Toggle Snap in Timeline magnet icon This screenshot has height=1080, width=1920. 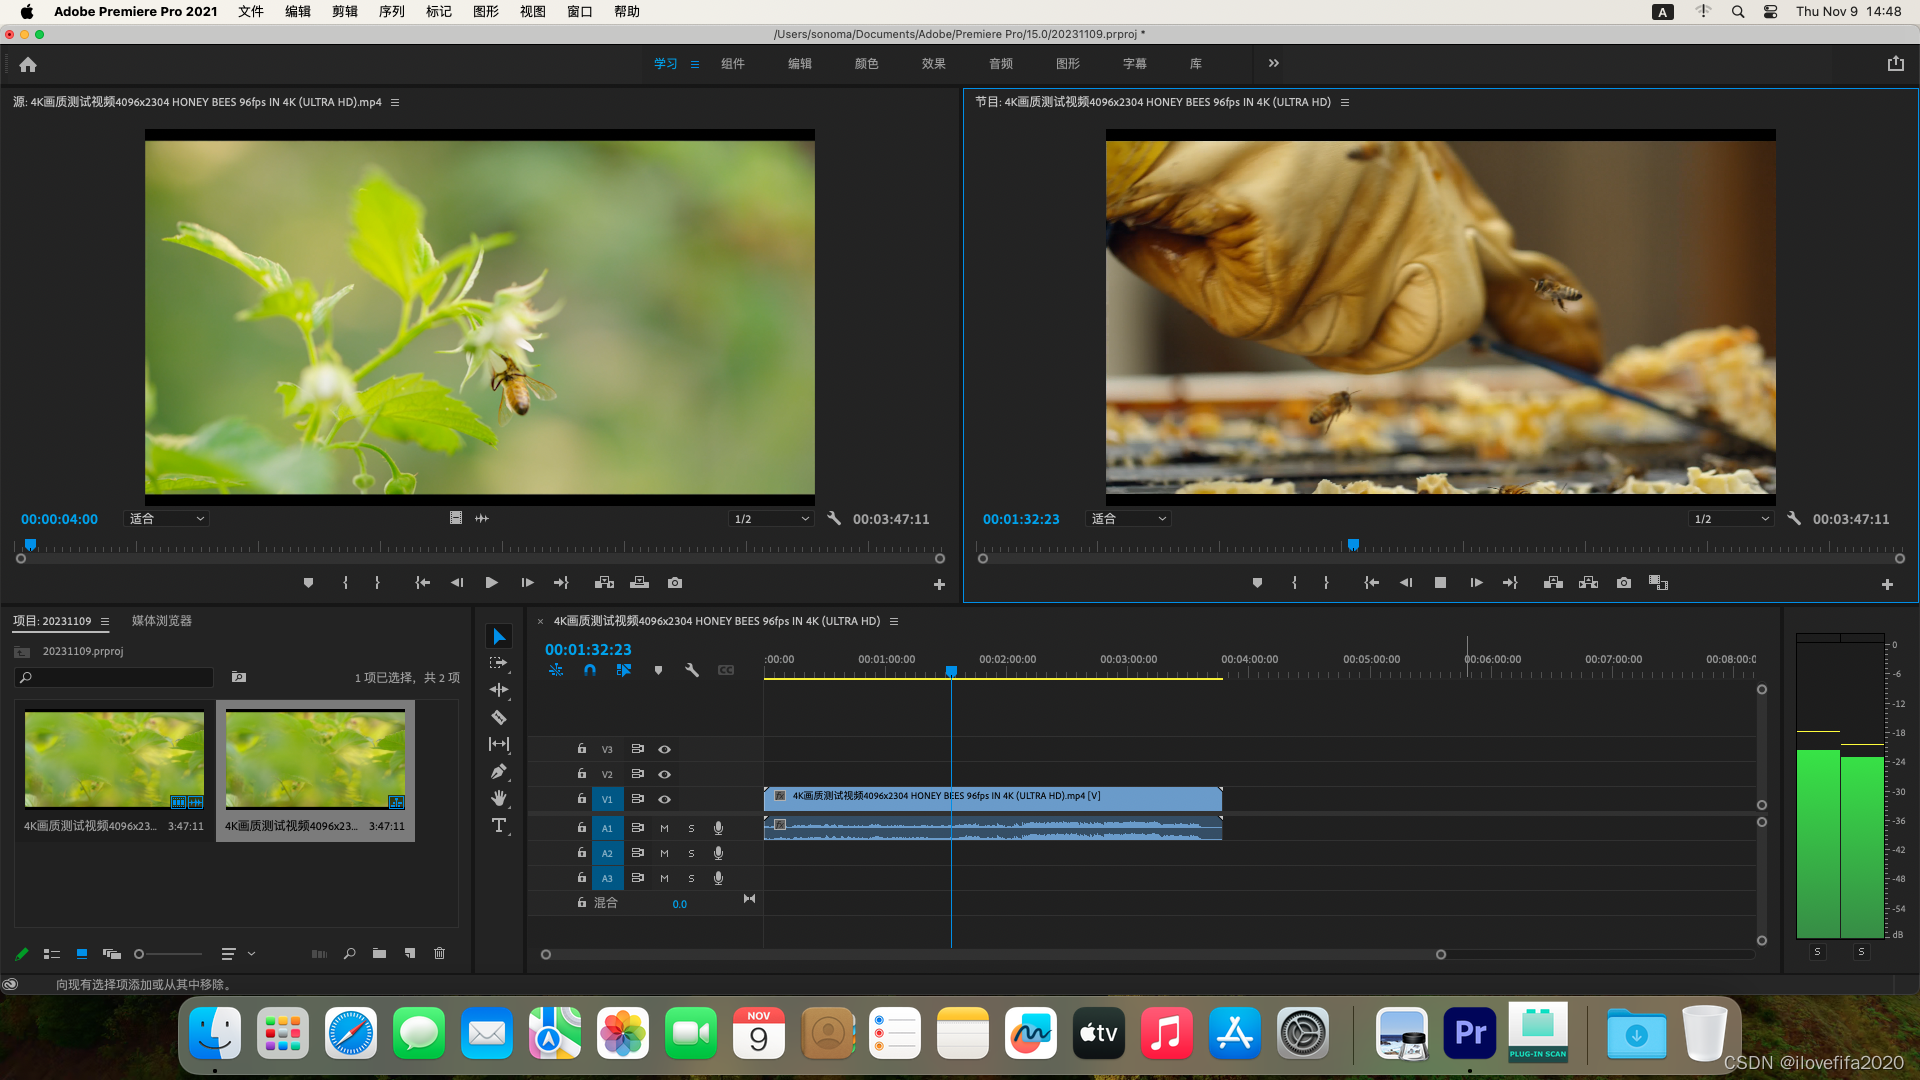[590, 670]
